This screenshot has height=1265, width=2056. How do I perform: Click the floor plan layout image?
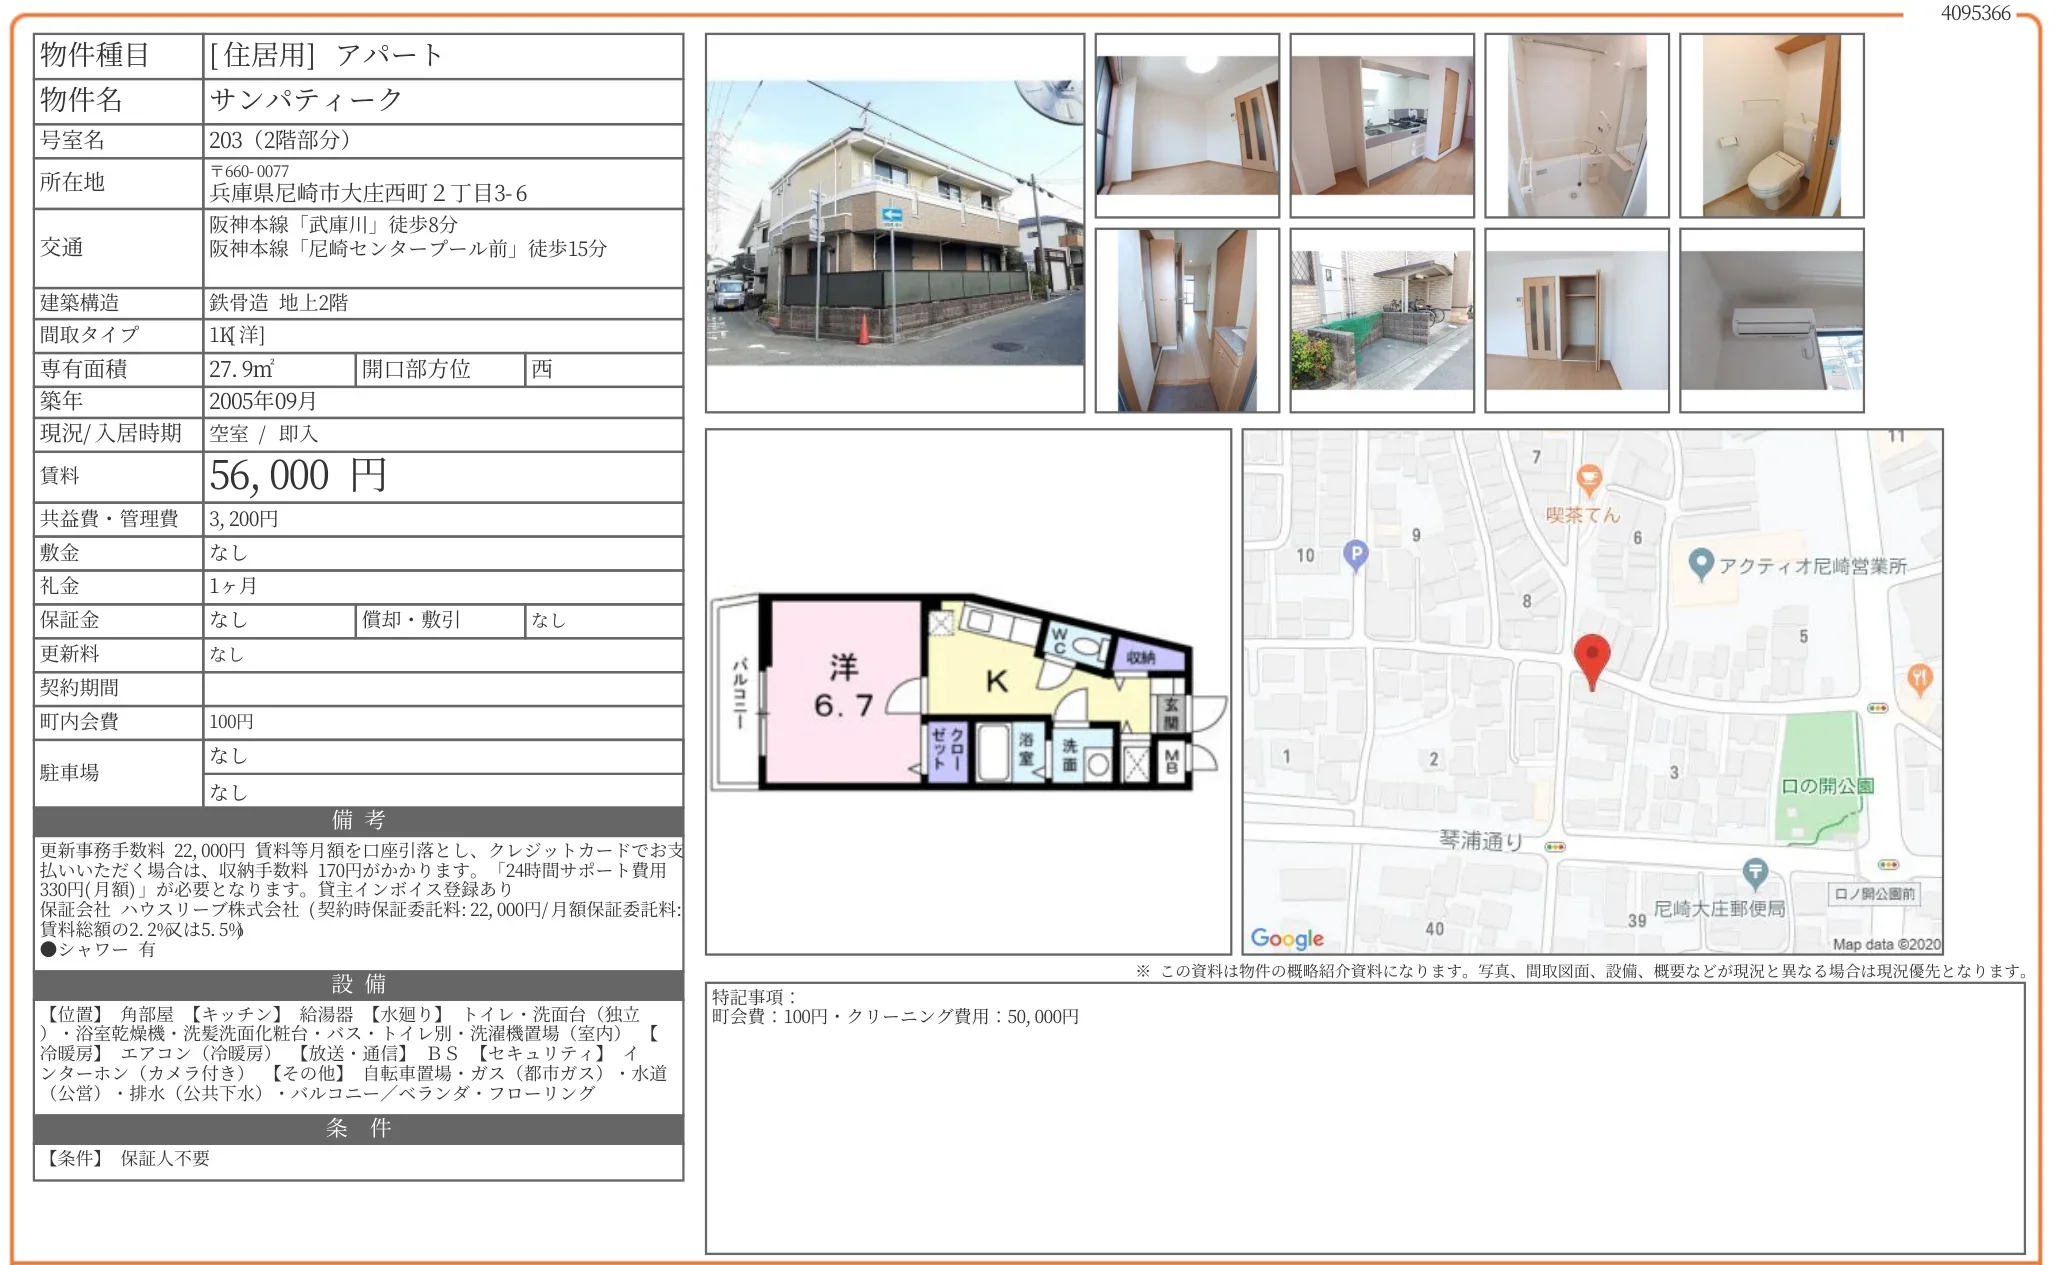click(967, 692)
